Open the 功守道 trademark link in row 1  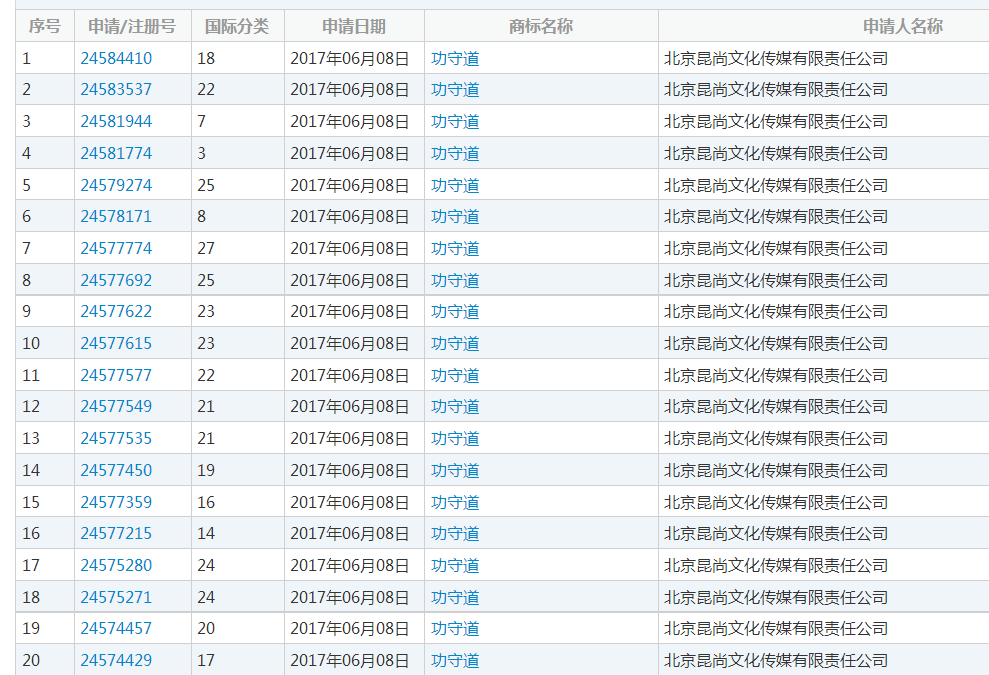click(454, 57)
